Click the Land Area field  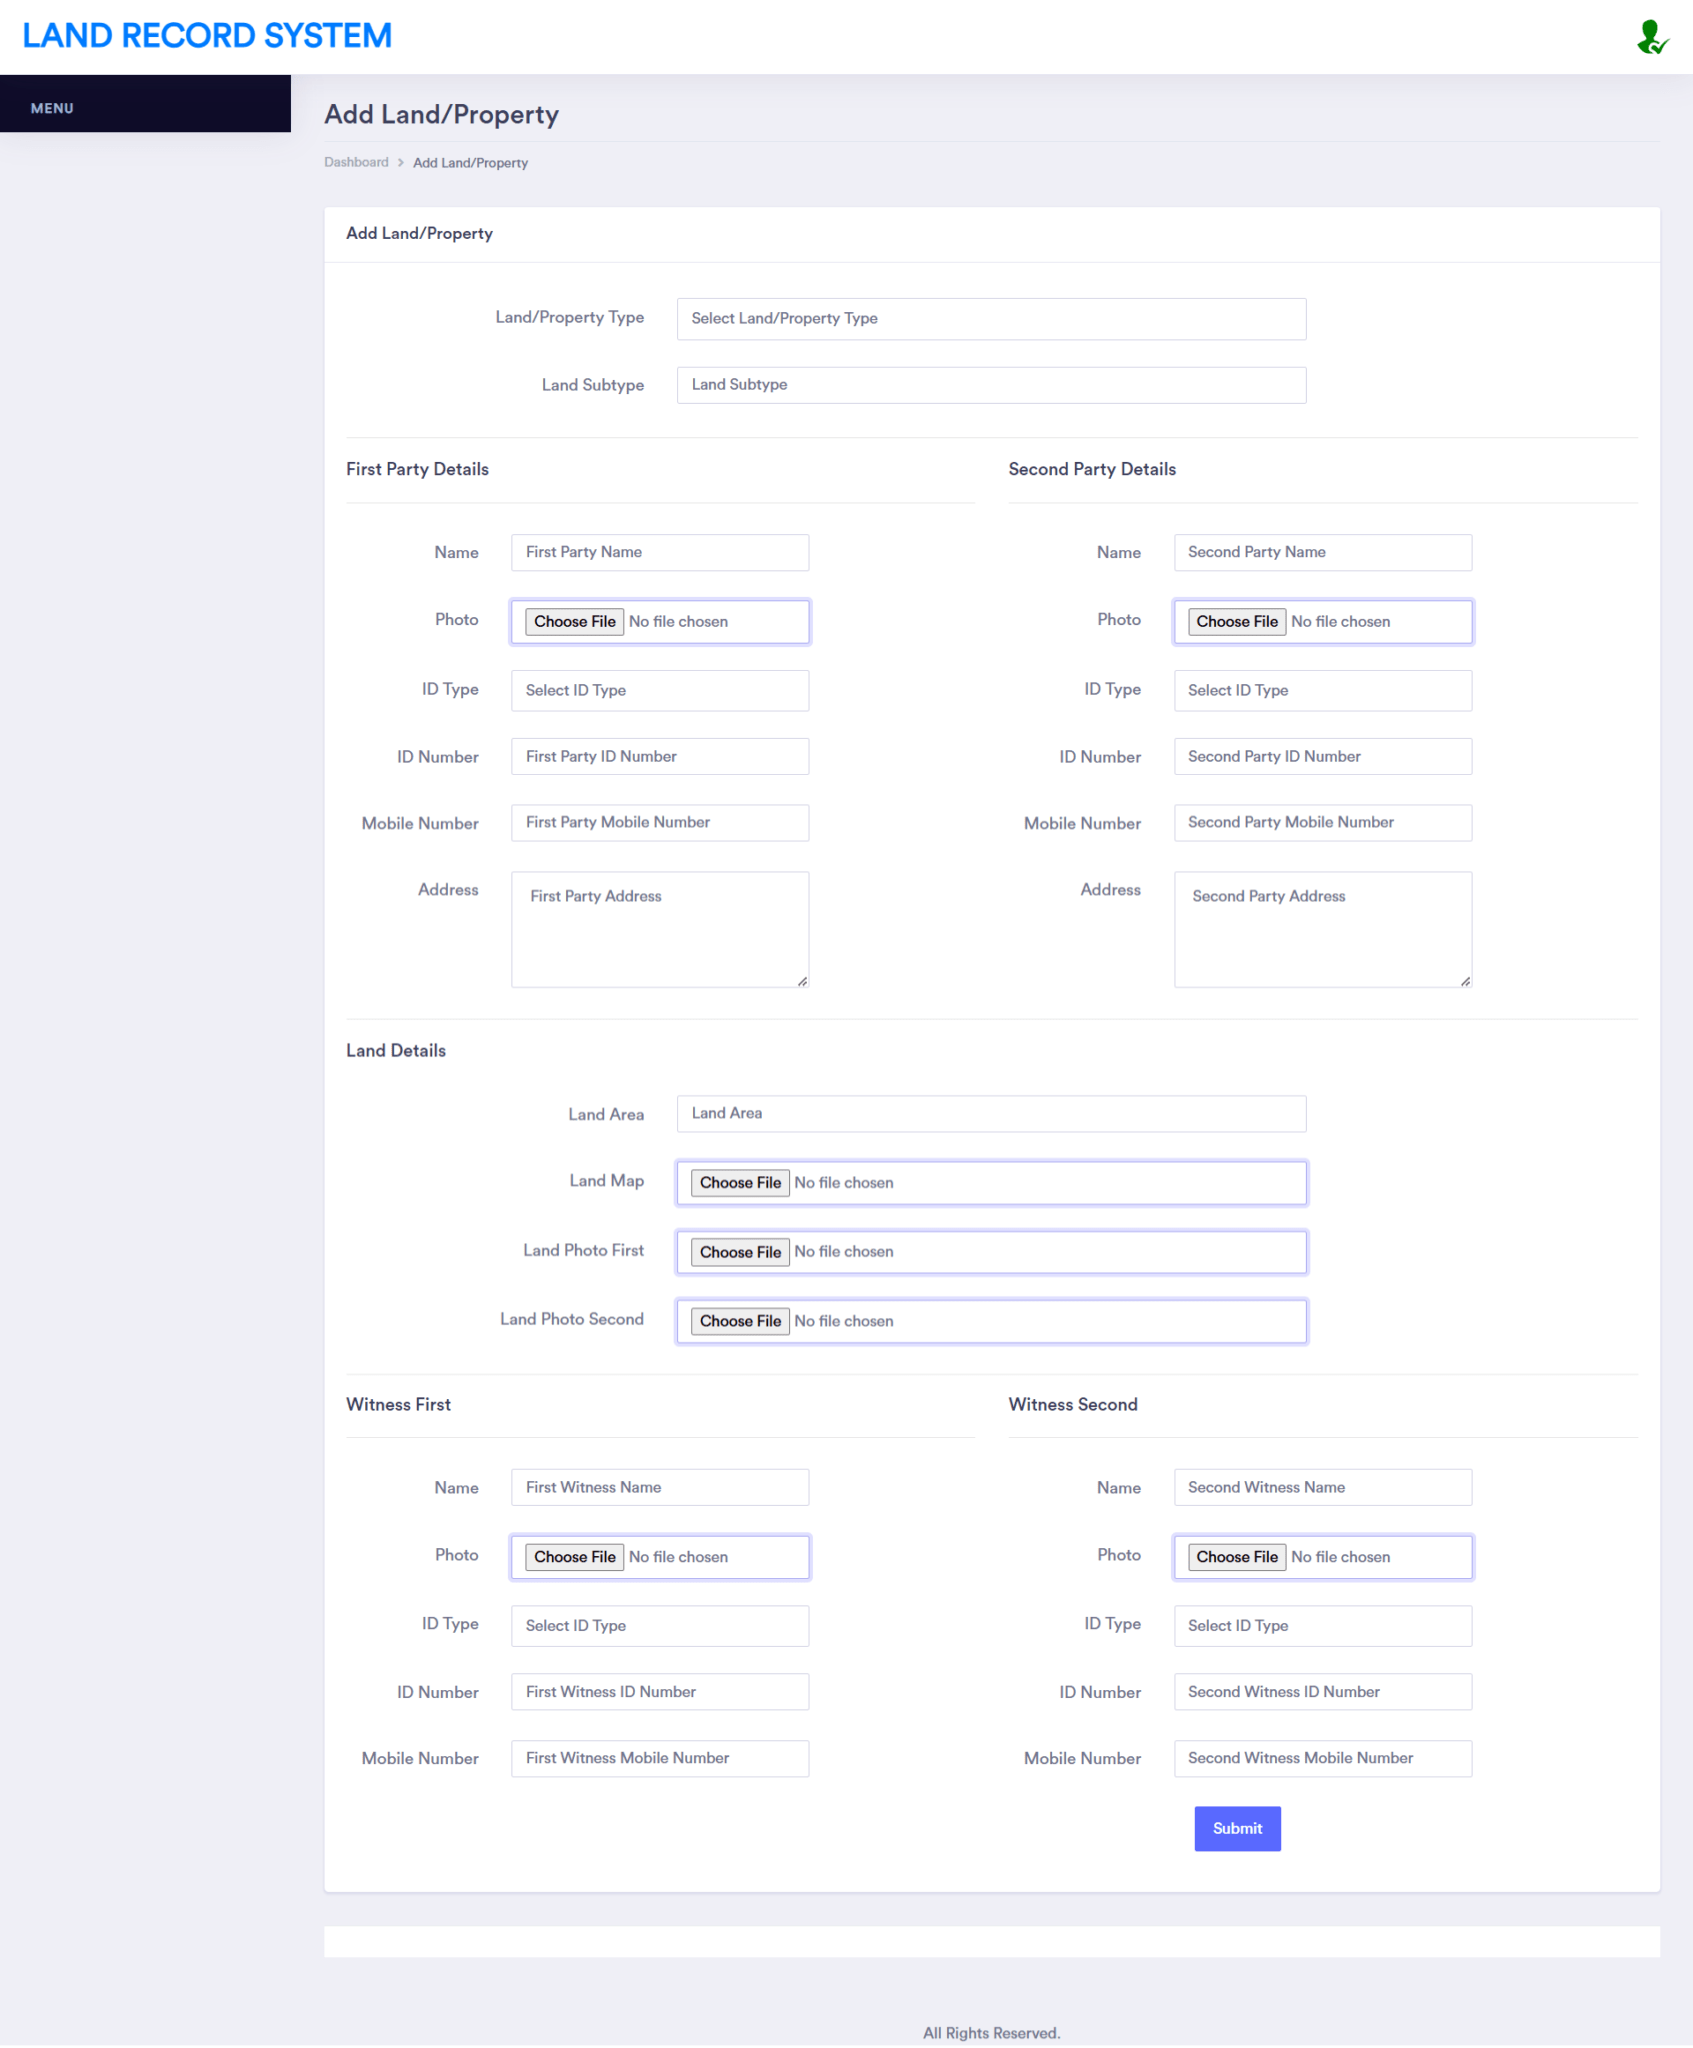tap(990, 1113)
